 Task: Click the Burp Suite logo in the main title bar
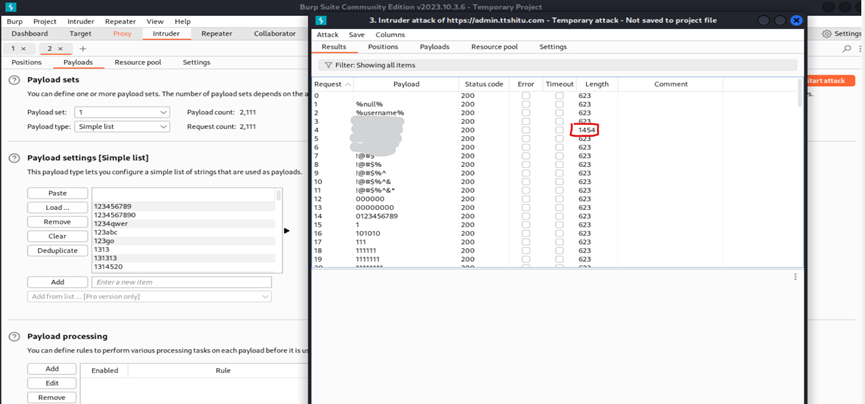click(x=11, y=7)
